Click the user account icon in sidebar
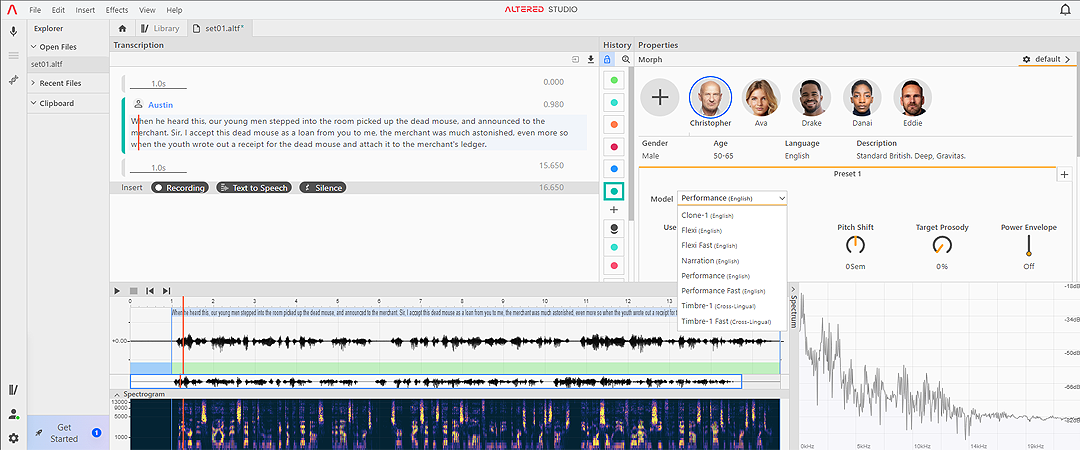 pyautogui.click(x=14, y=414)
